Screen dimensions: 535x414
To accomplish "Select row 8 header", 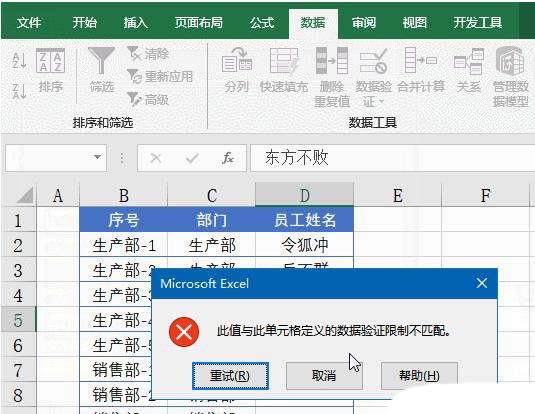I will (x=18, y=395).
